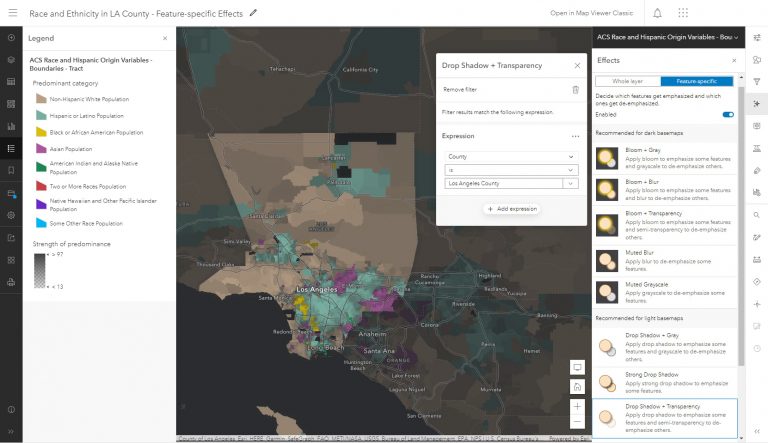Click Open in Map Viewer Classic link
Screen dimensions: 768x443
pos(591,13)
